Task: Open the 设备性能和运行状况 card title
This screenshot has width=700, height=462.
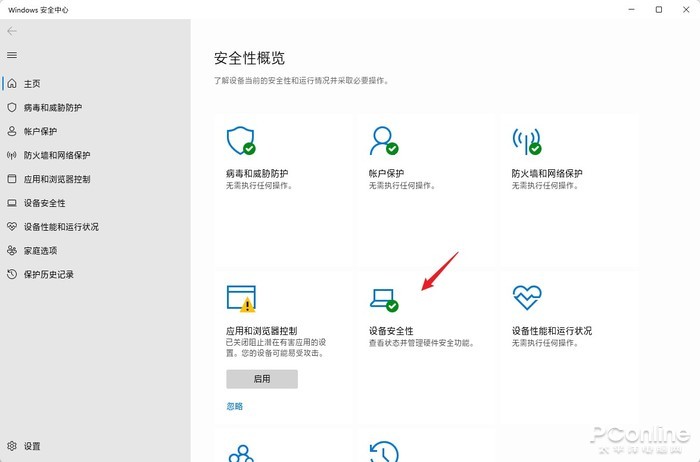Action: [x=552, y=331]
